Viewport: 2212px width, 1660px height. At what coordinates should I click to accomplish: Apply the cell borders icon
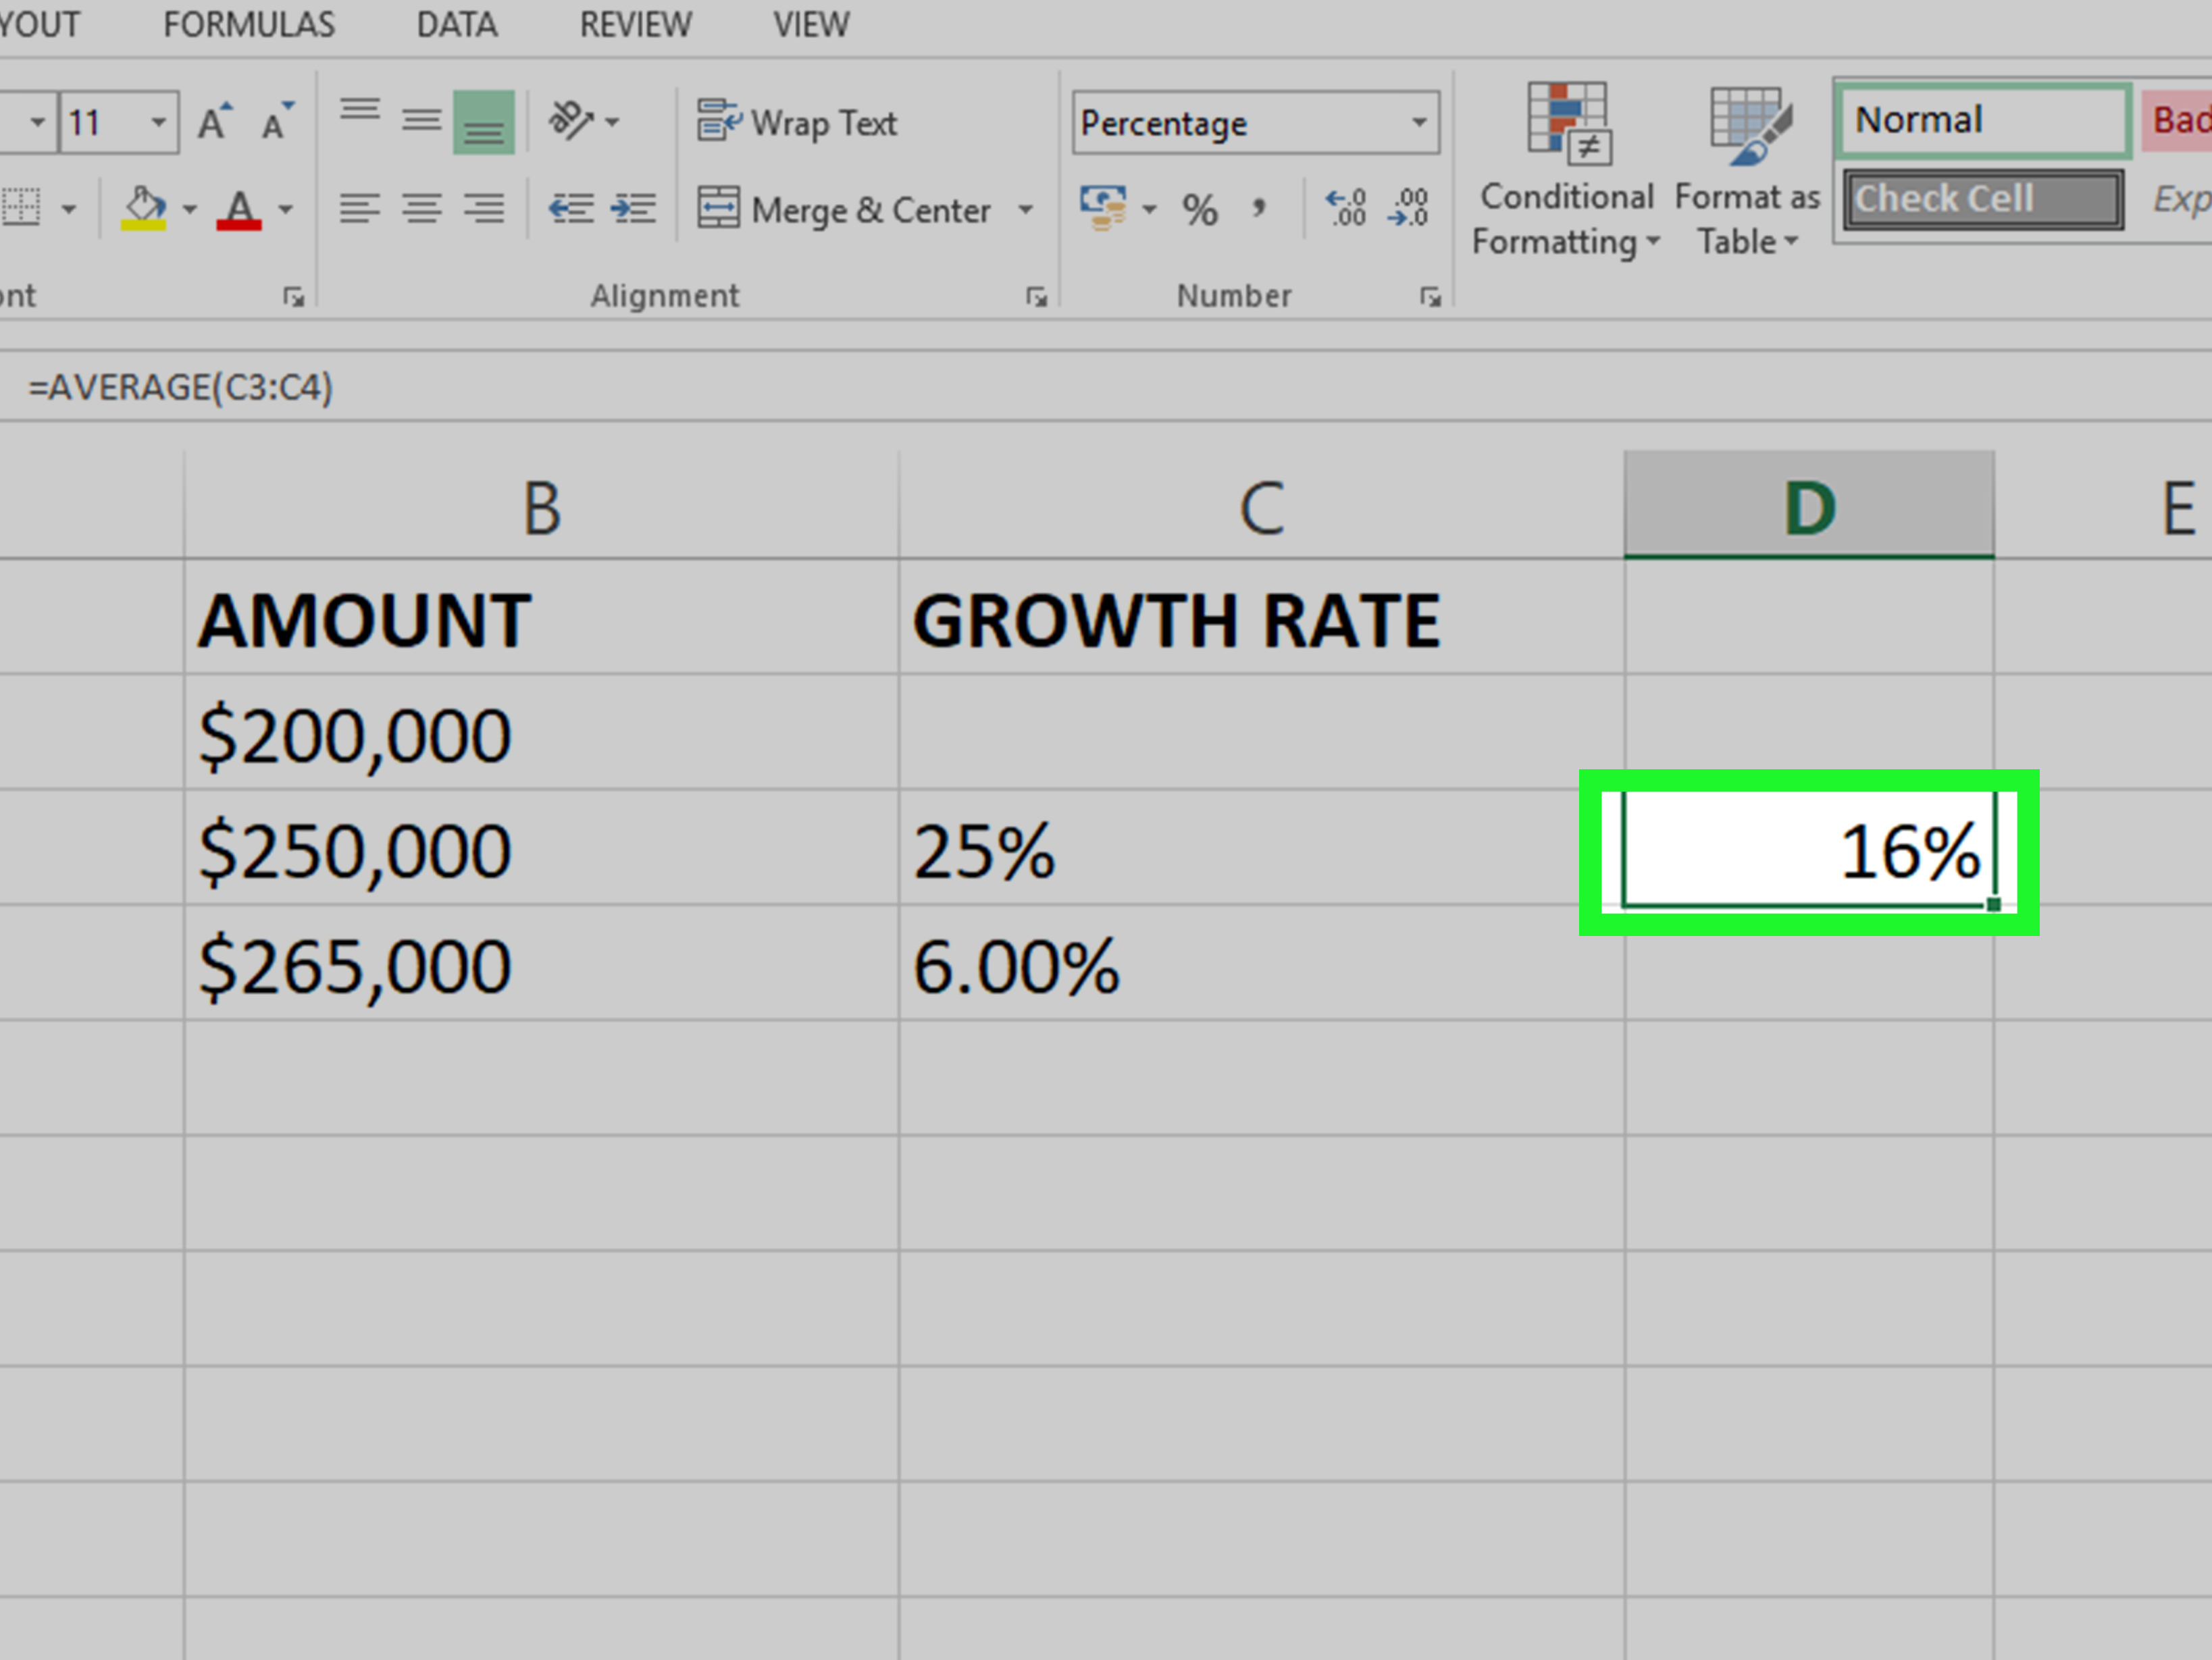22,209
